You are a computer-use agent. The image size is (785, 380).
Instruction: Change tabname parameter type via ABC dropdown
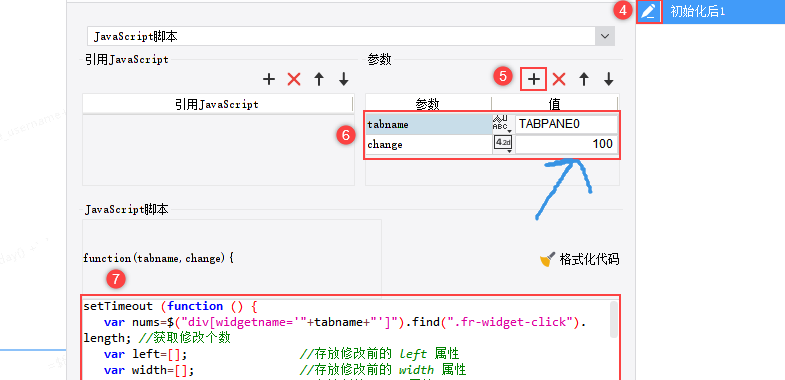click(503, 124)
